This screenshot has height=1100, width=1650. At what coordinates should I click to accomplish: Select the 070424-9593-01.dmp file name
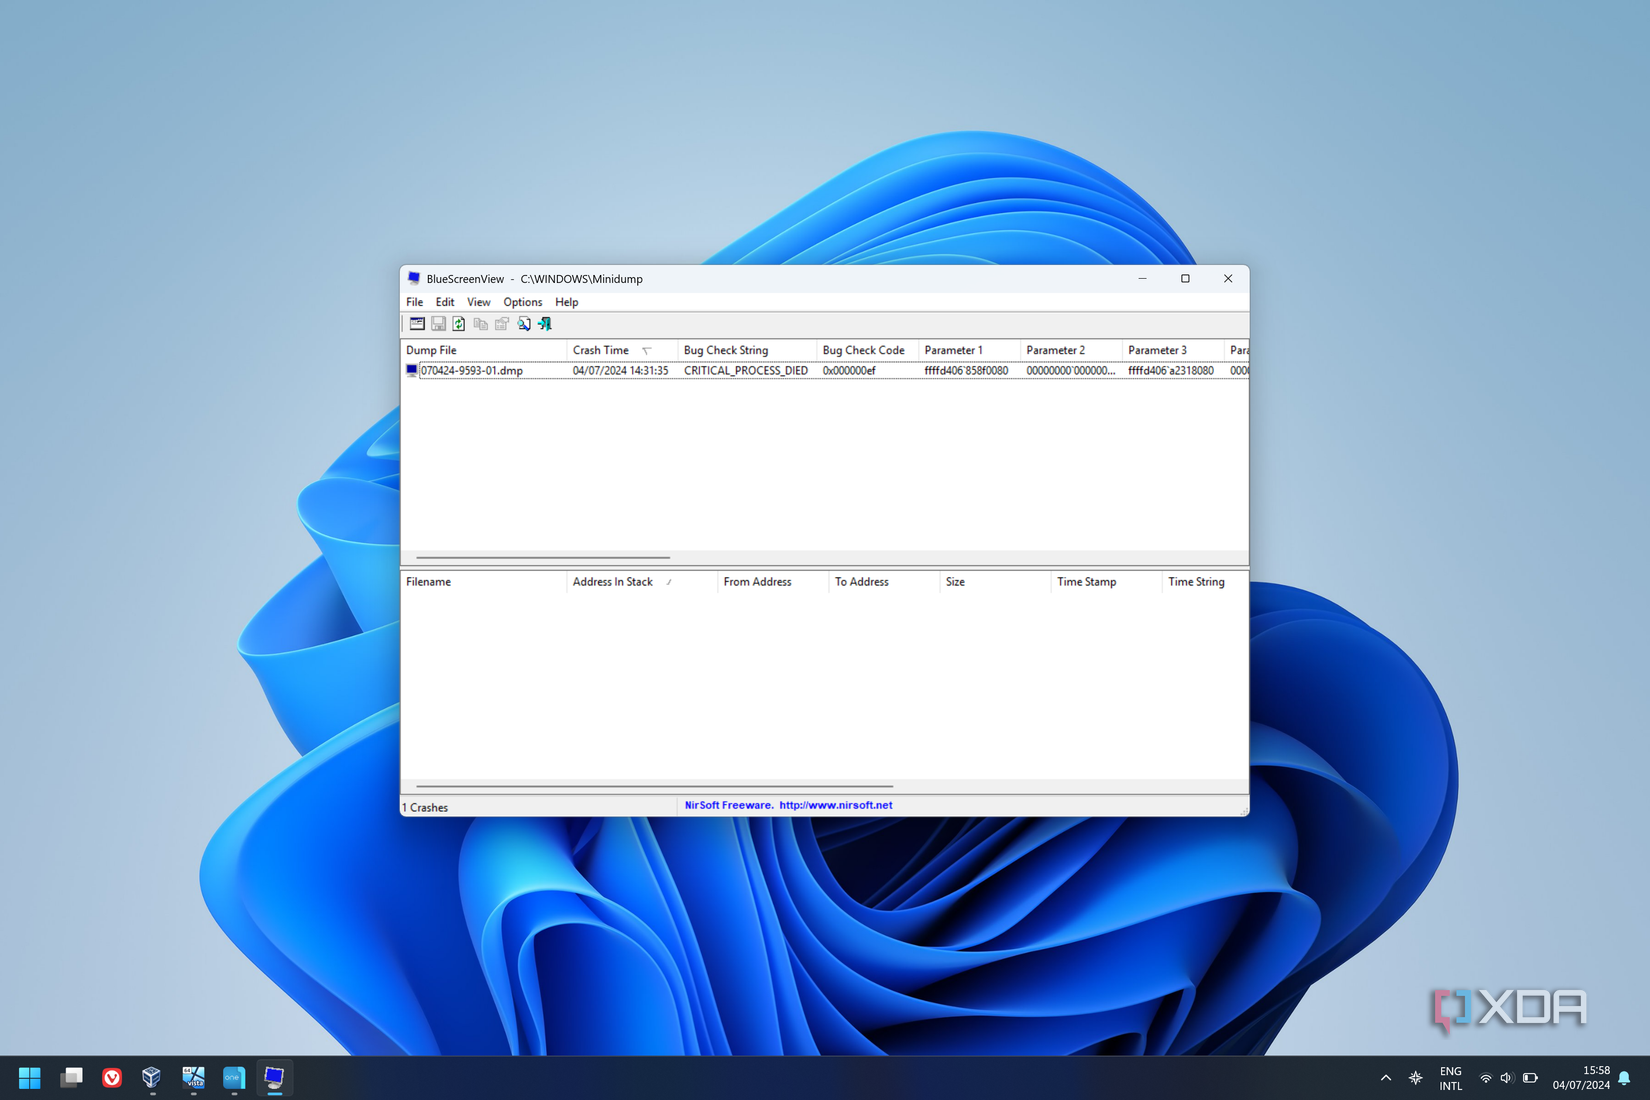(x=472, y=371)
